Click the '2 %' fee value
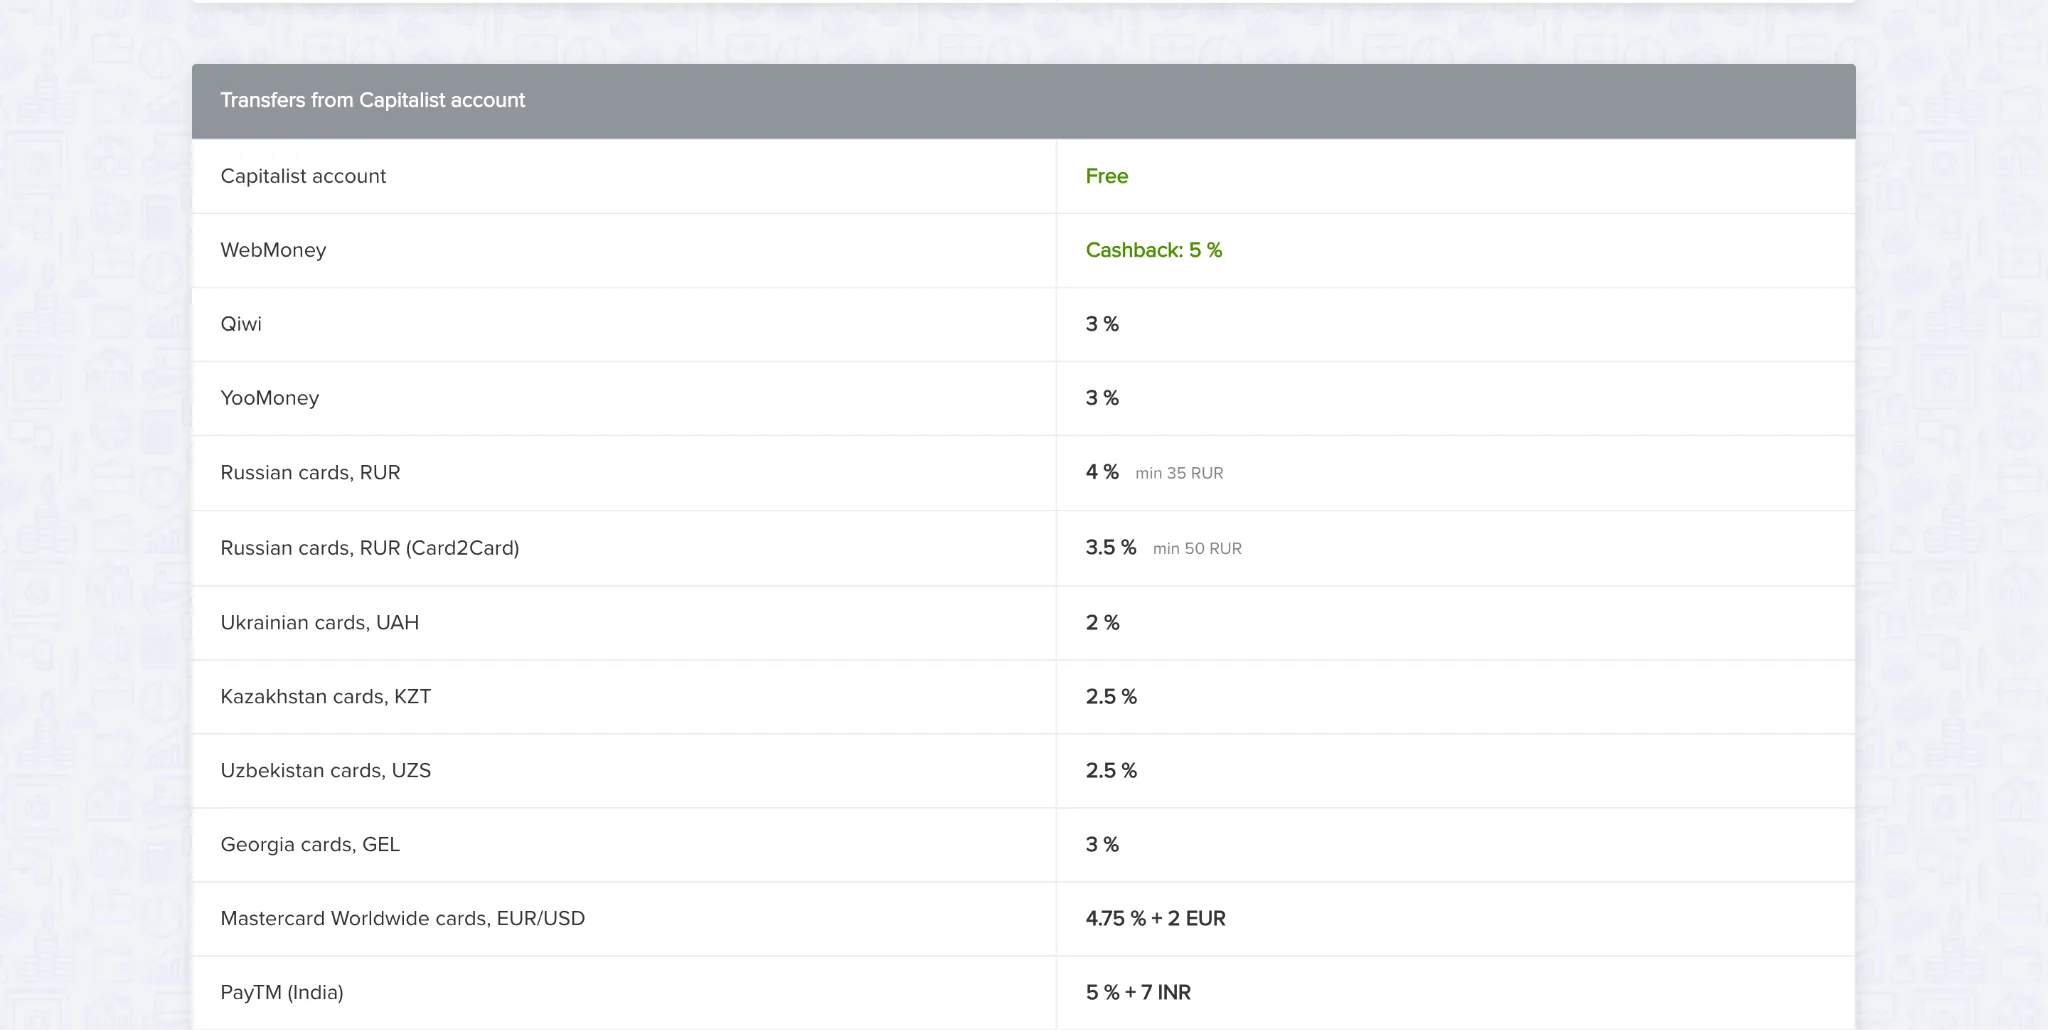 (x=1102, y=622)
